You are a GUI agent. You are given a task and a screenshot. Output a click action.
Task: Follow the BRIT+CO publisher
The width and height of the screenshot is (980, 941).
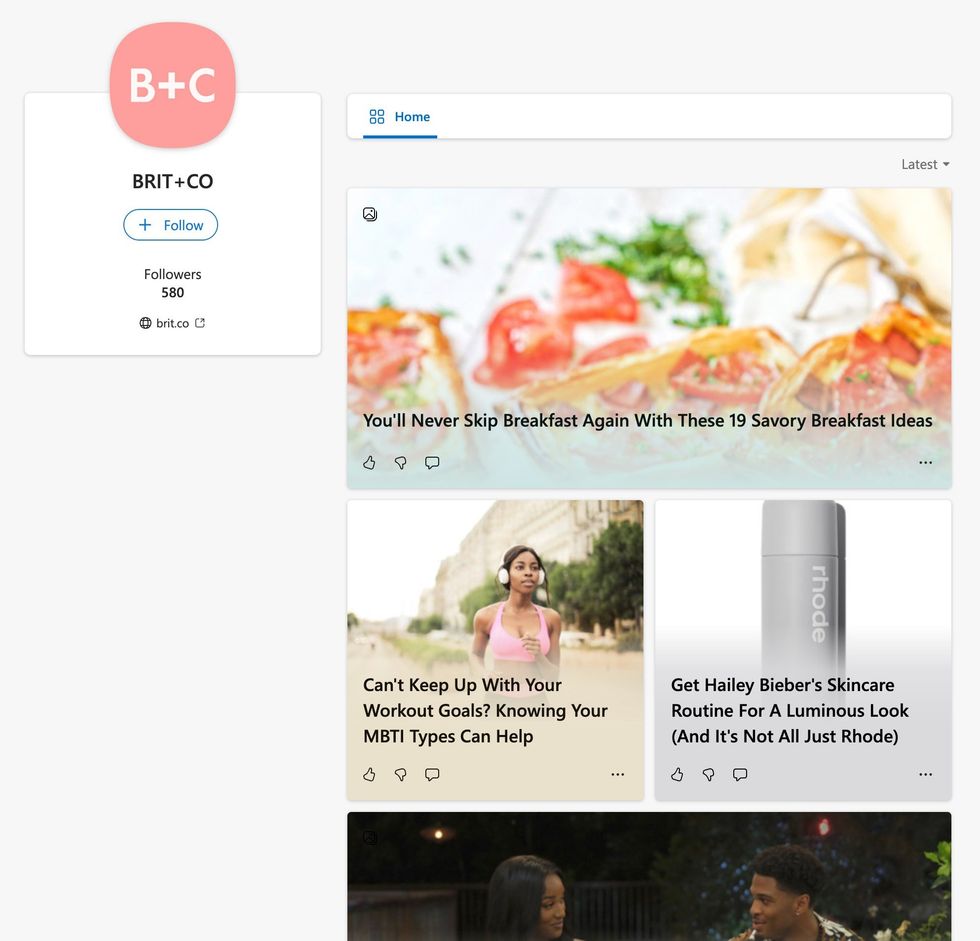click(171, 225)
